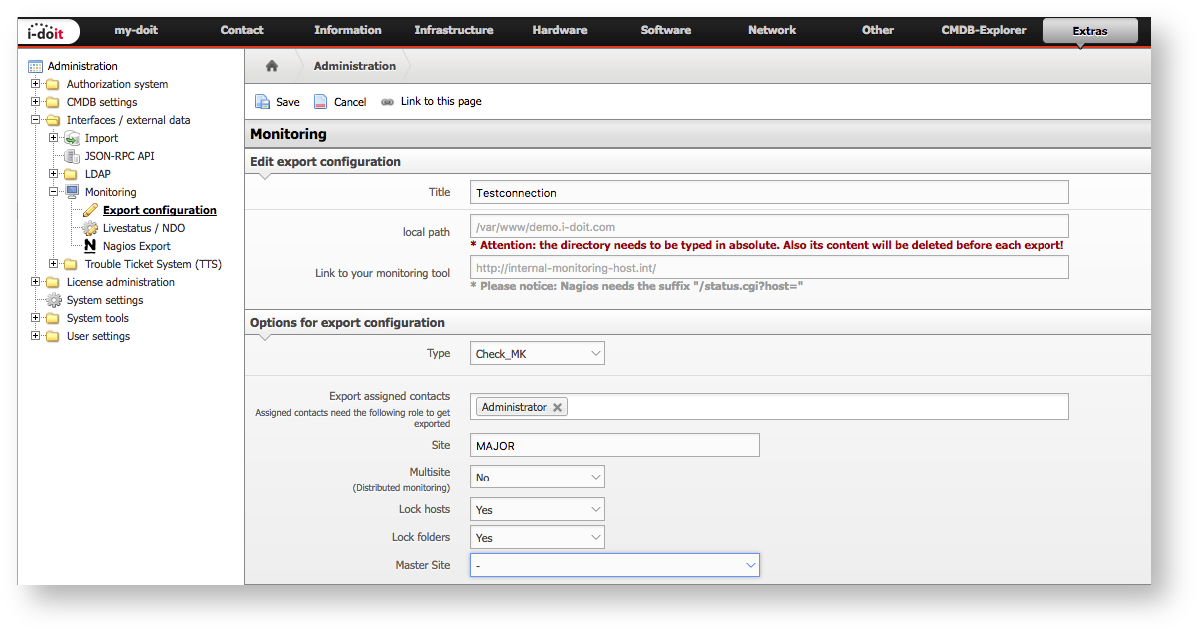This screenshot has height=633, width=1199.
Task: Open the my-doit menu
Action: tap(136, 31)
